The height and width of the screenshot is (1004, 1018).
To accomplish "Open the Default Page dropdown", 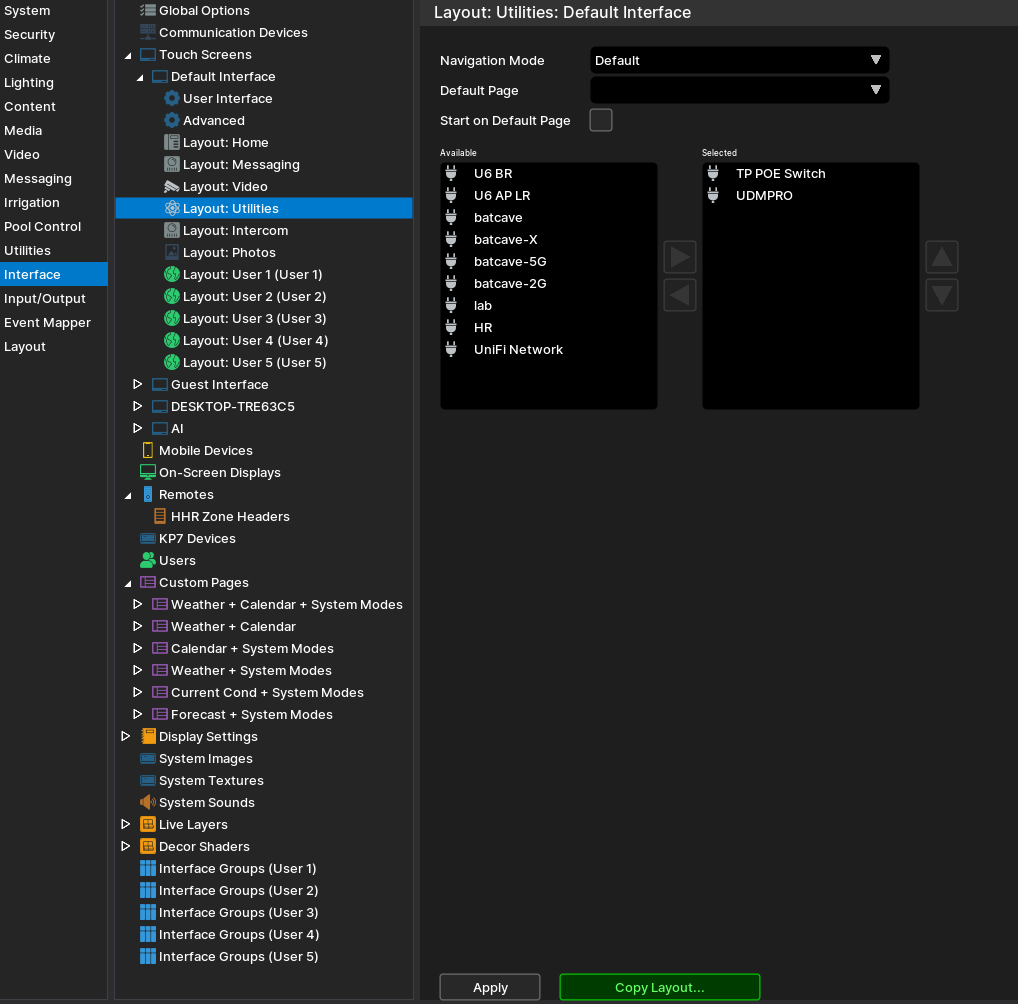I will click(739, 90).
